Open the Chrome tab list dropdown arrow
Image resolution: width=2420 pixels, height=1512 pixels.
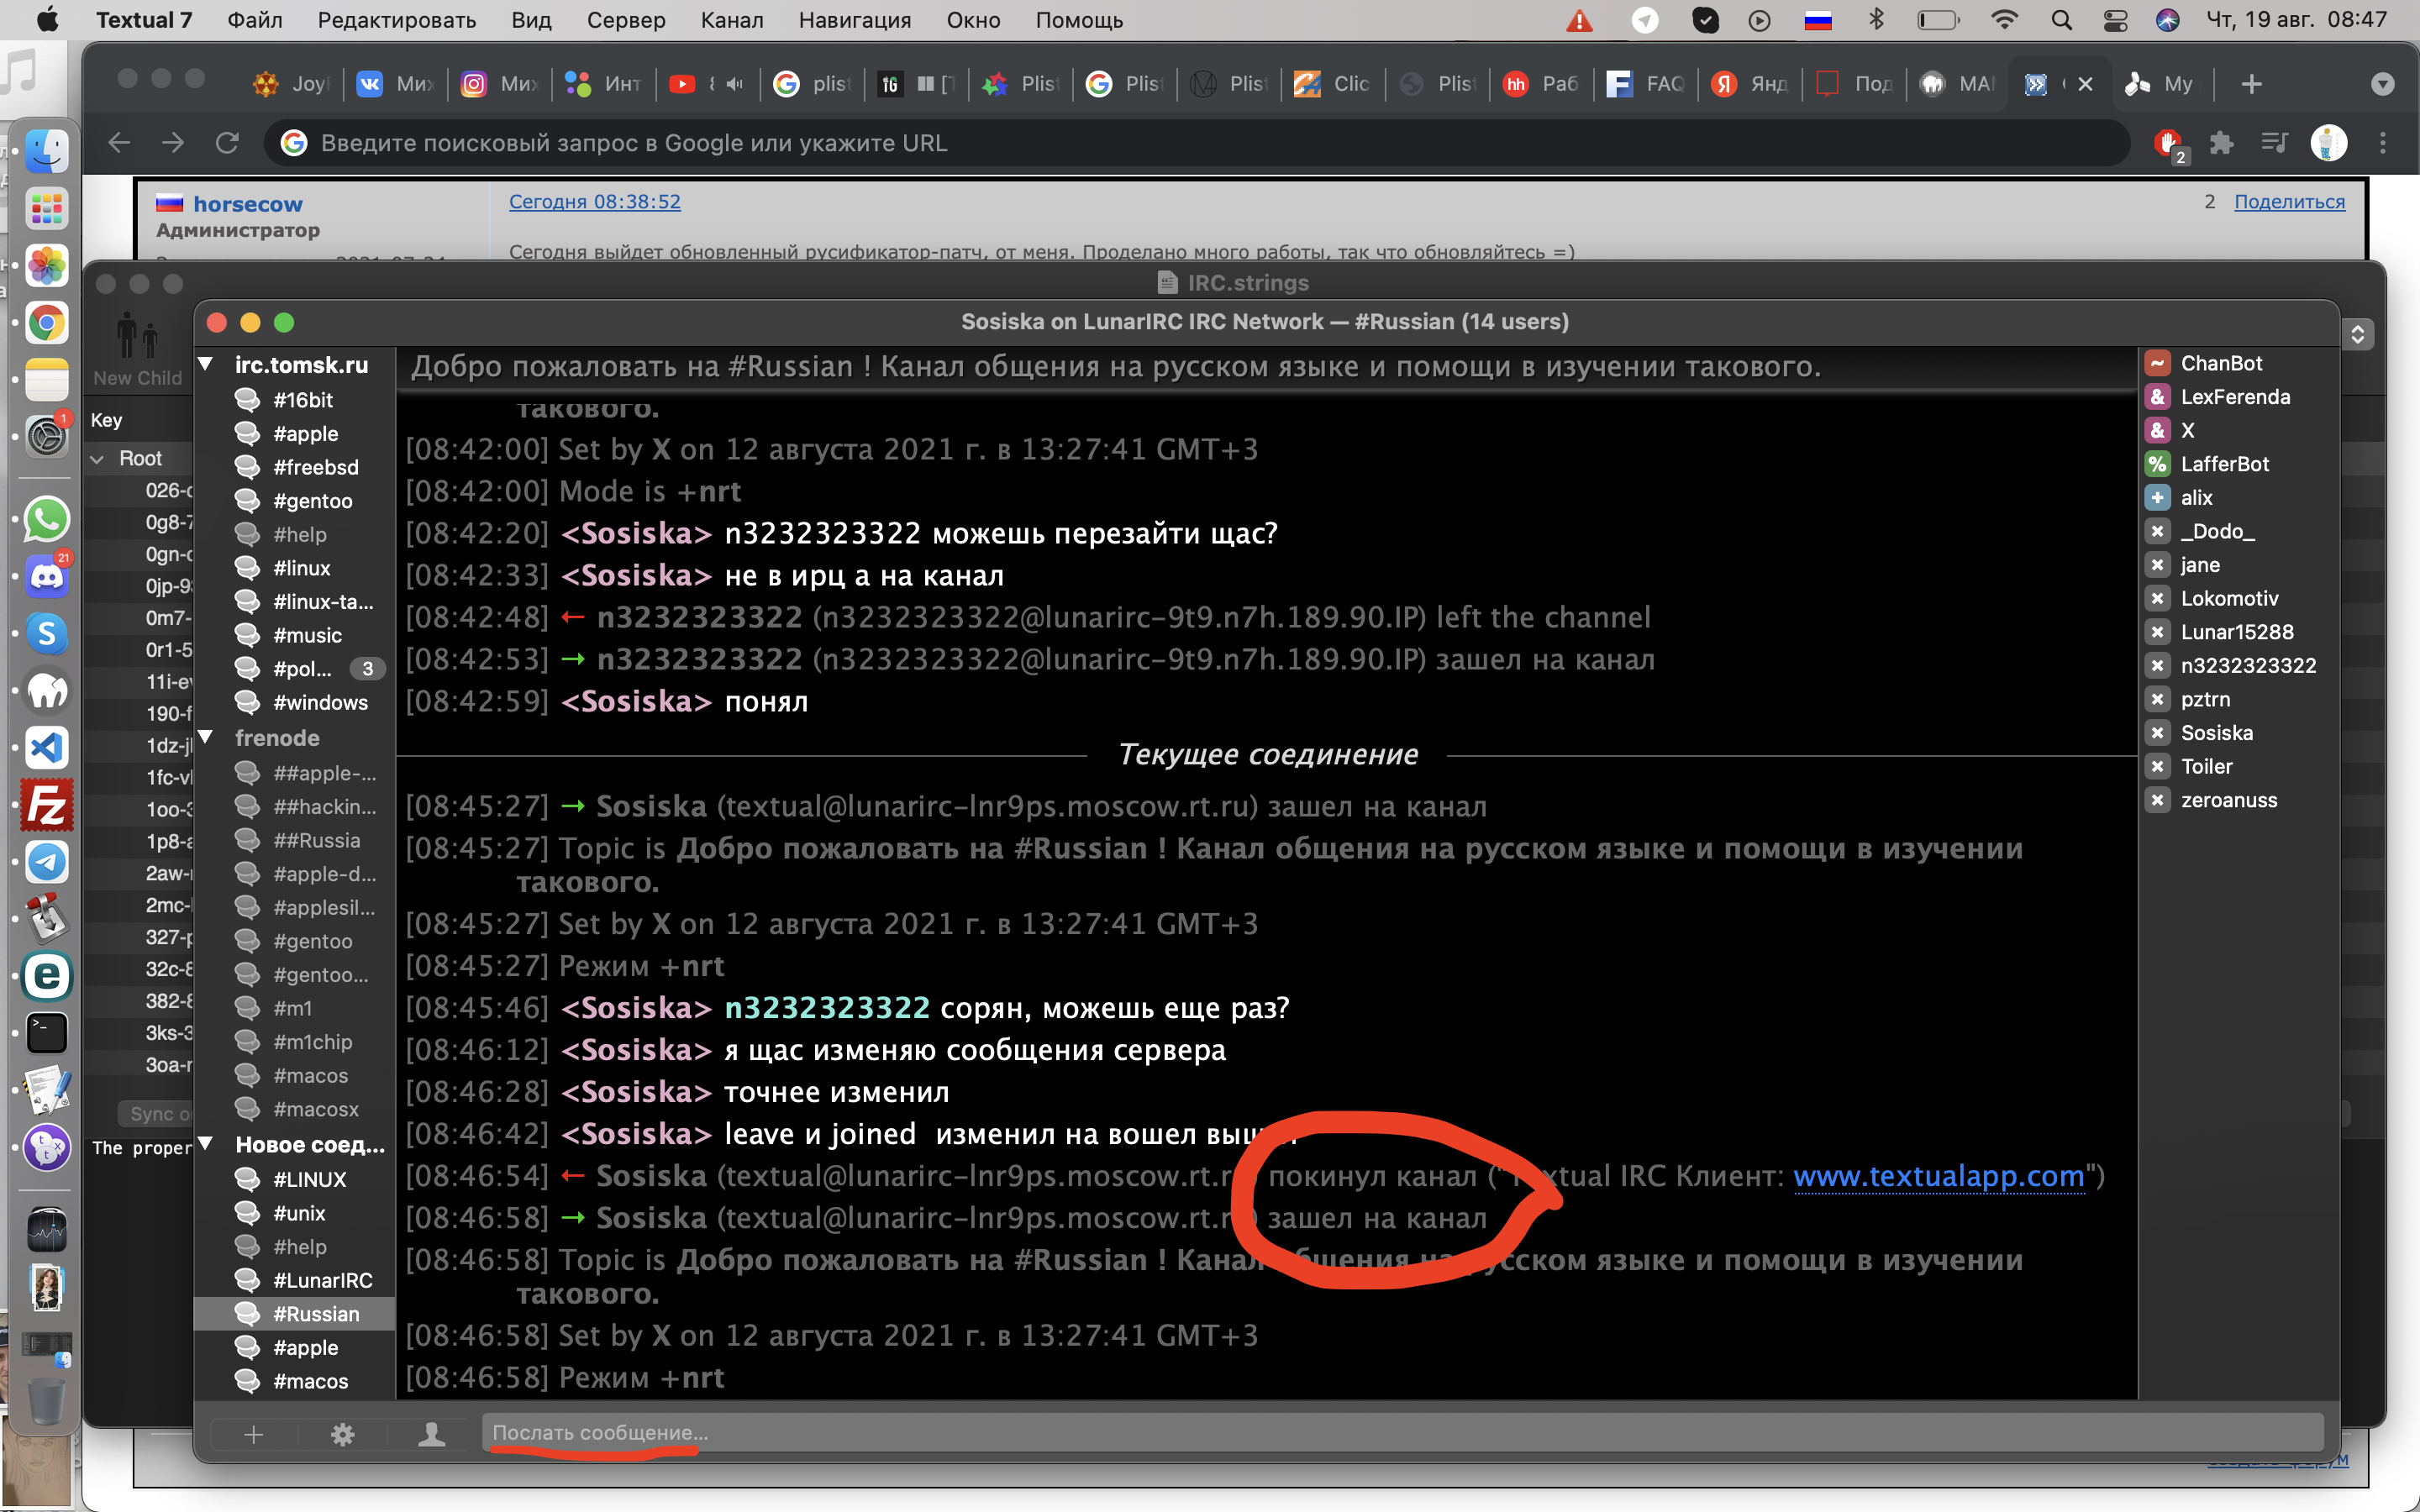click(2382, 85)
